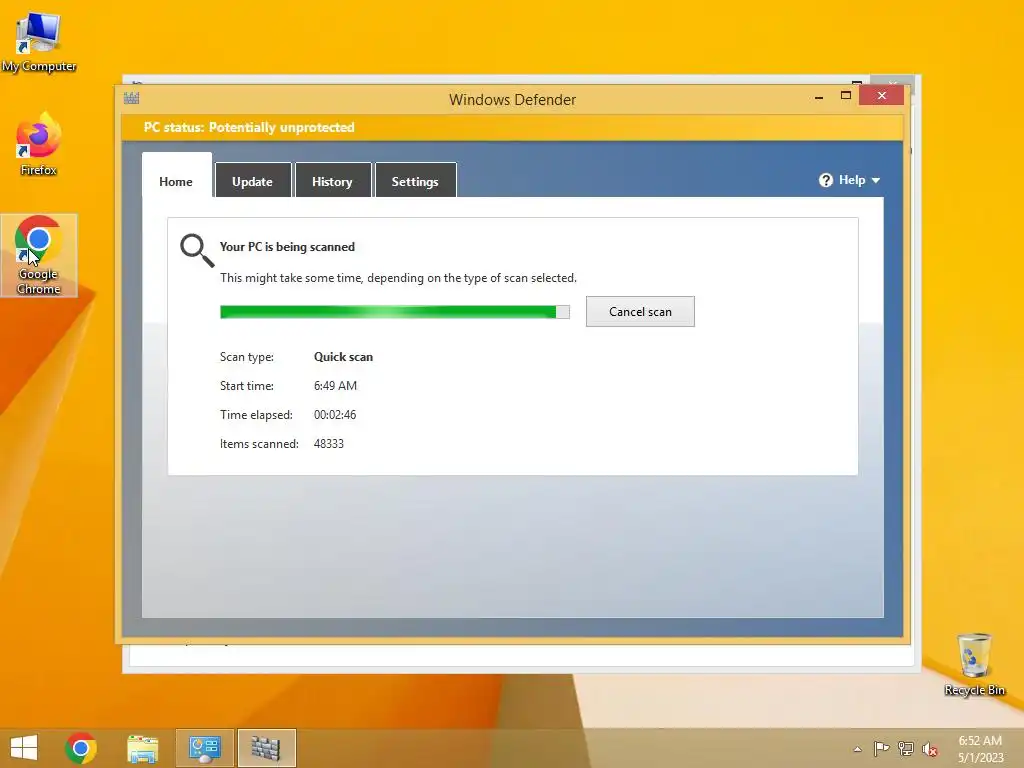The height and width of the screenshot is (768, 1024).
Task: Open the Action Center flag icon
Action: 881,748
